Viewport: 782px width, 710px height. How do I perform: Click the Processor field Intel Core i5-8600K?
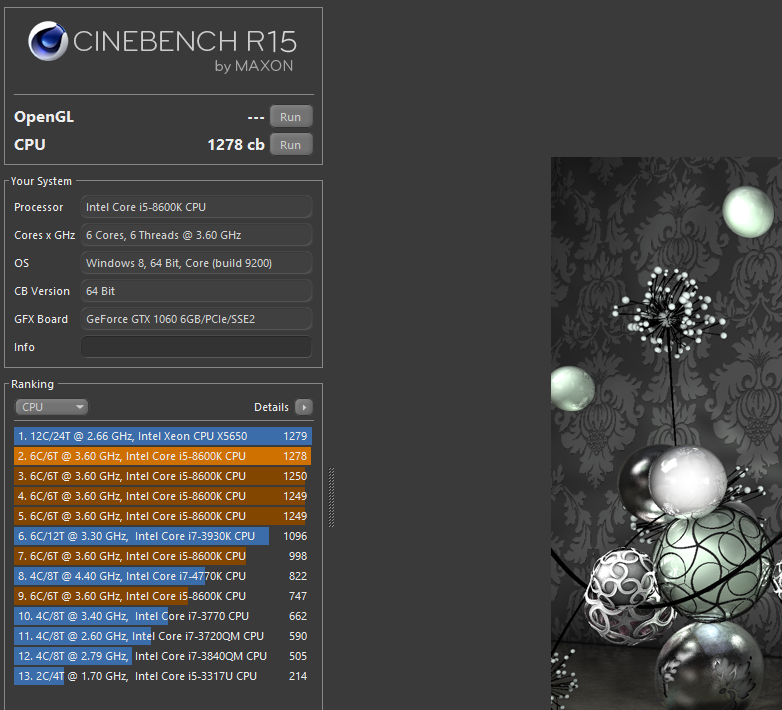point(196,207)
